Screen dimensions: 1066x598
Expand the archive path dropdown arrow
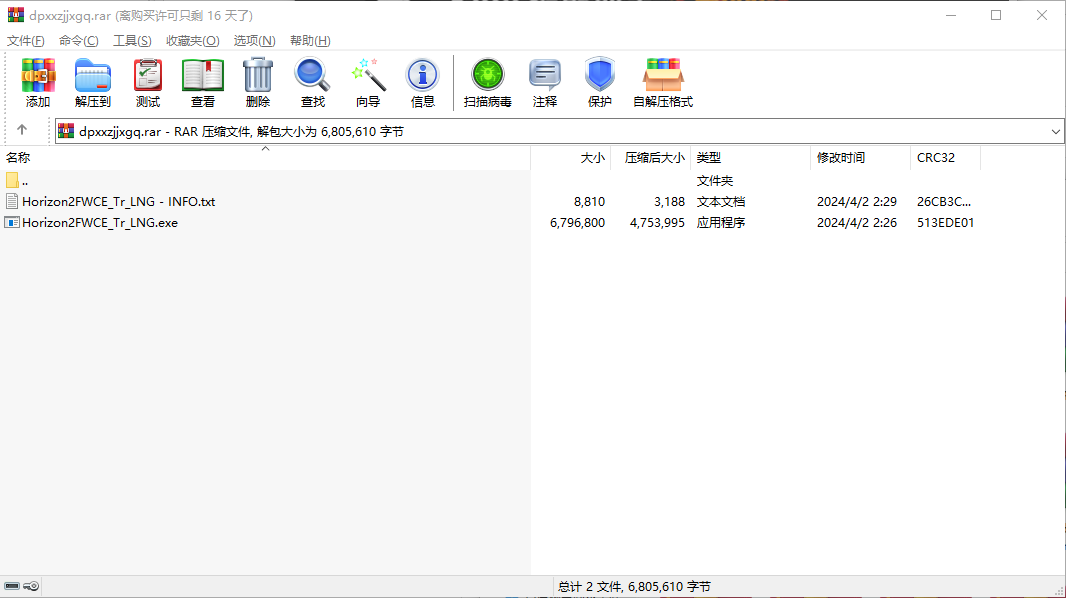point(1055,132)
